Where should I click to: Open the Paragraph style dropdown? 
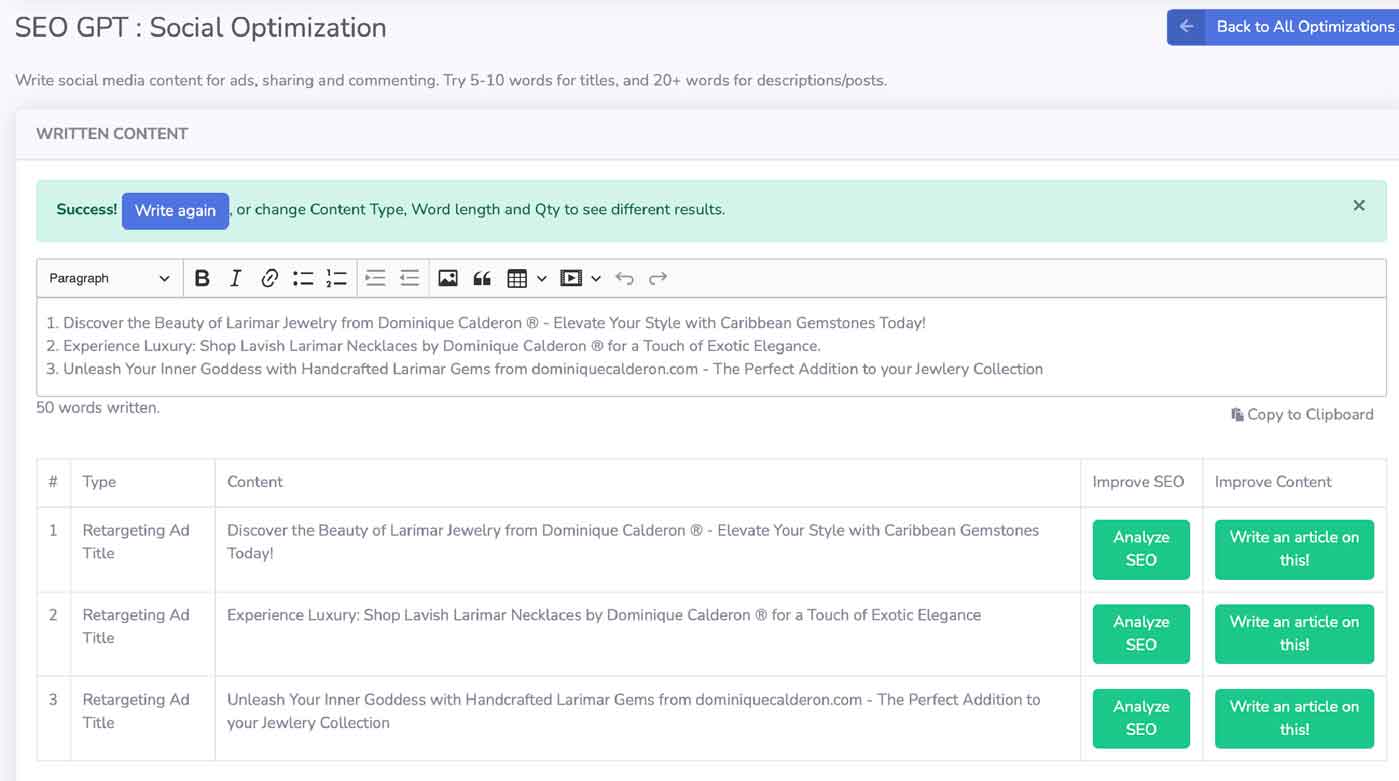[110, 279]
